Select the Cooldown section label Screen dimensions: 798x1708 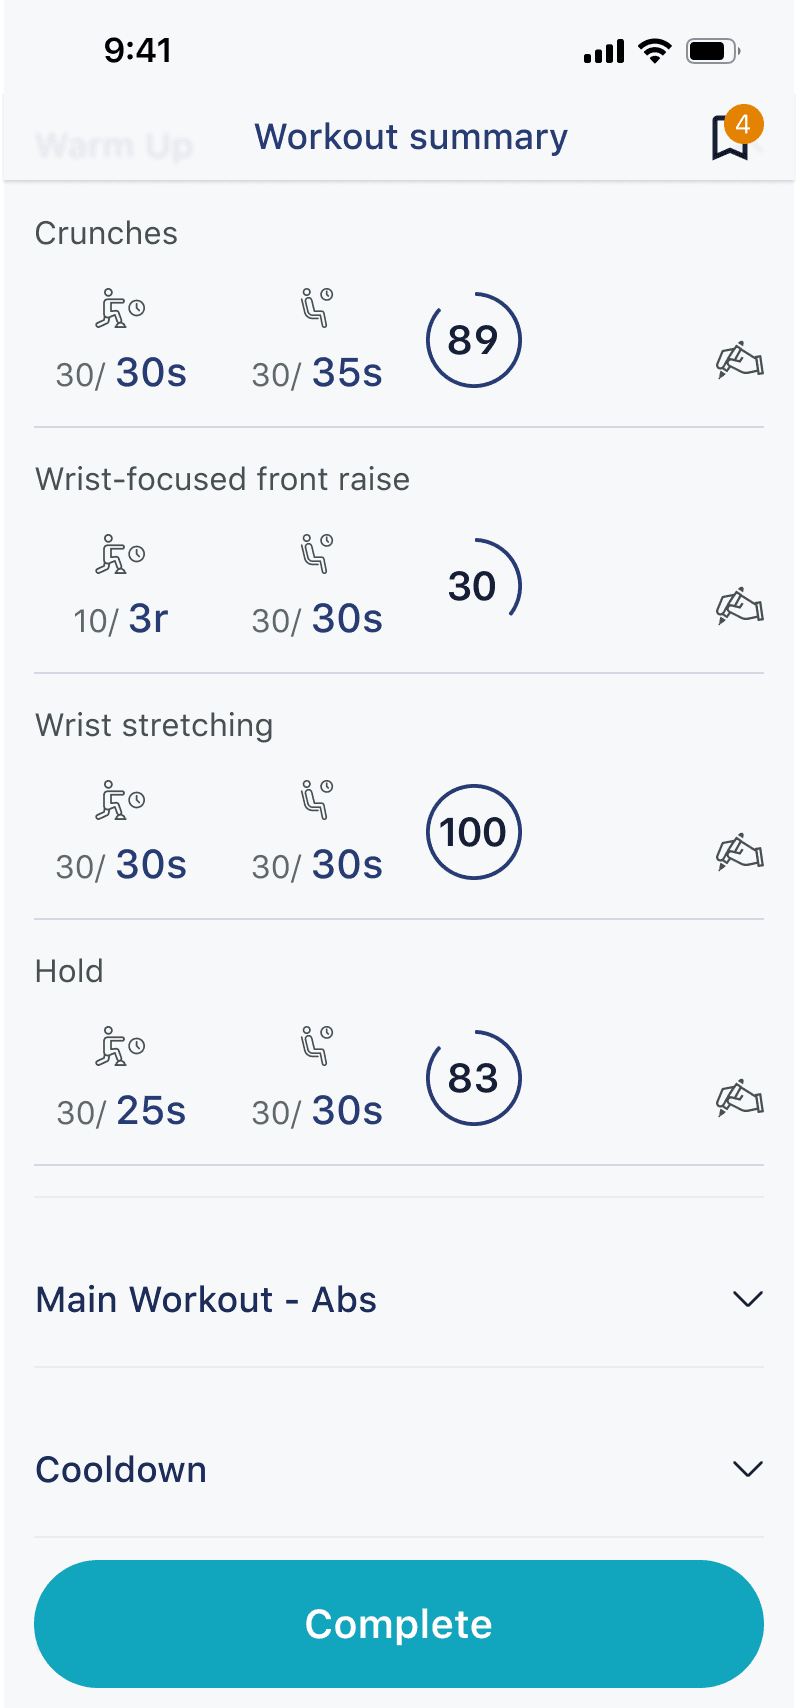pos(121,1470)
